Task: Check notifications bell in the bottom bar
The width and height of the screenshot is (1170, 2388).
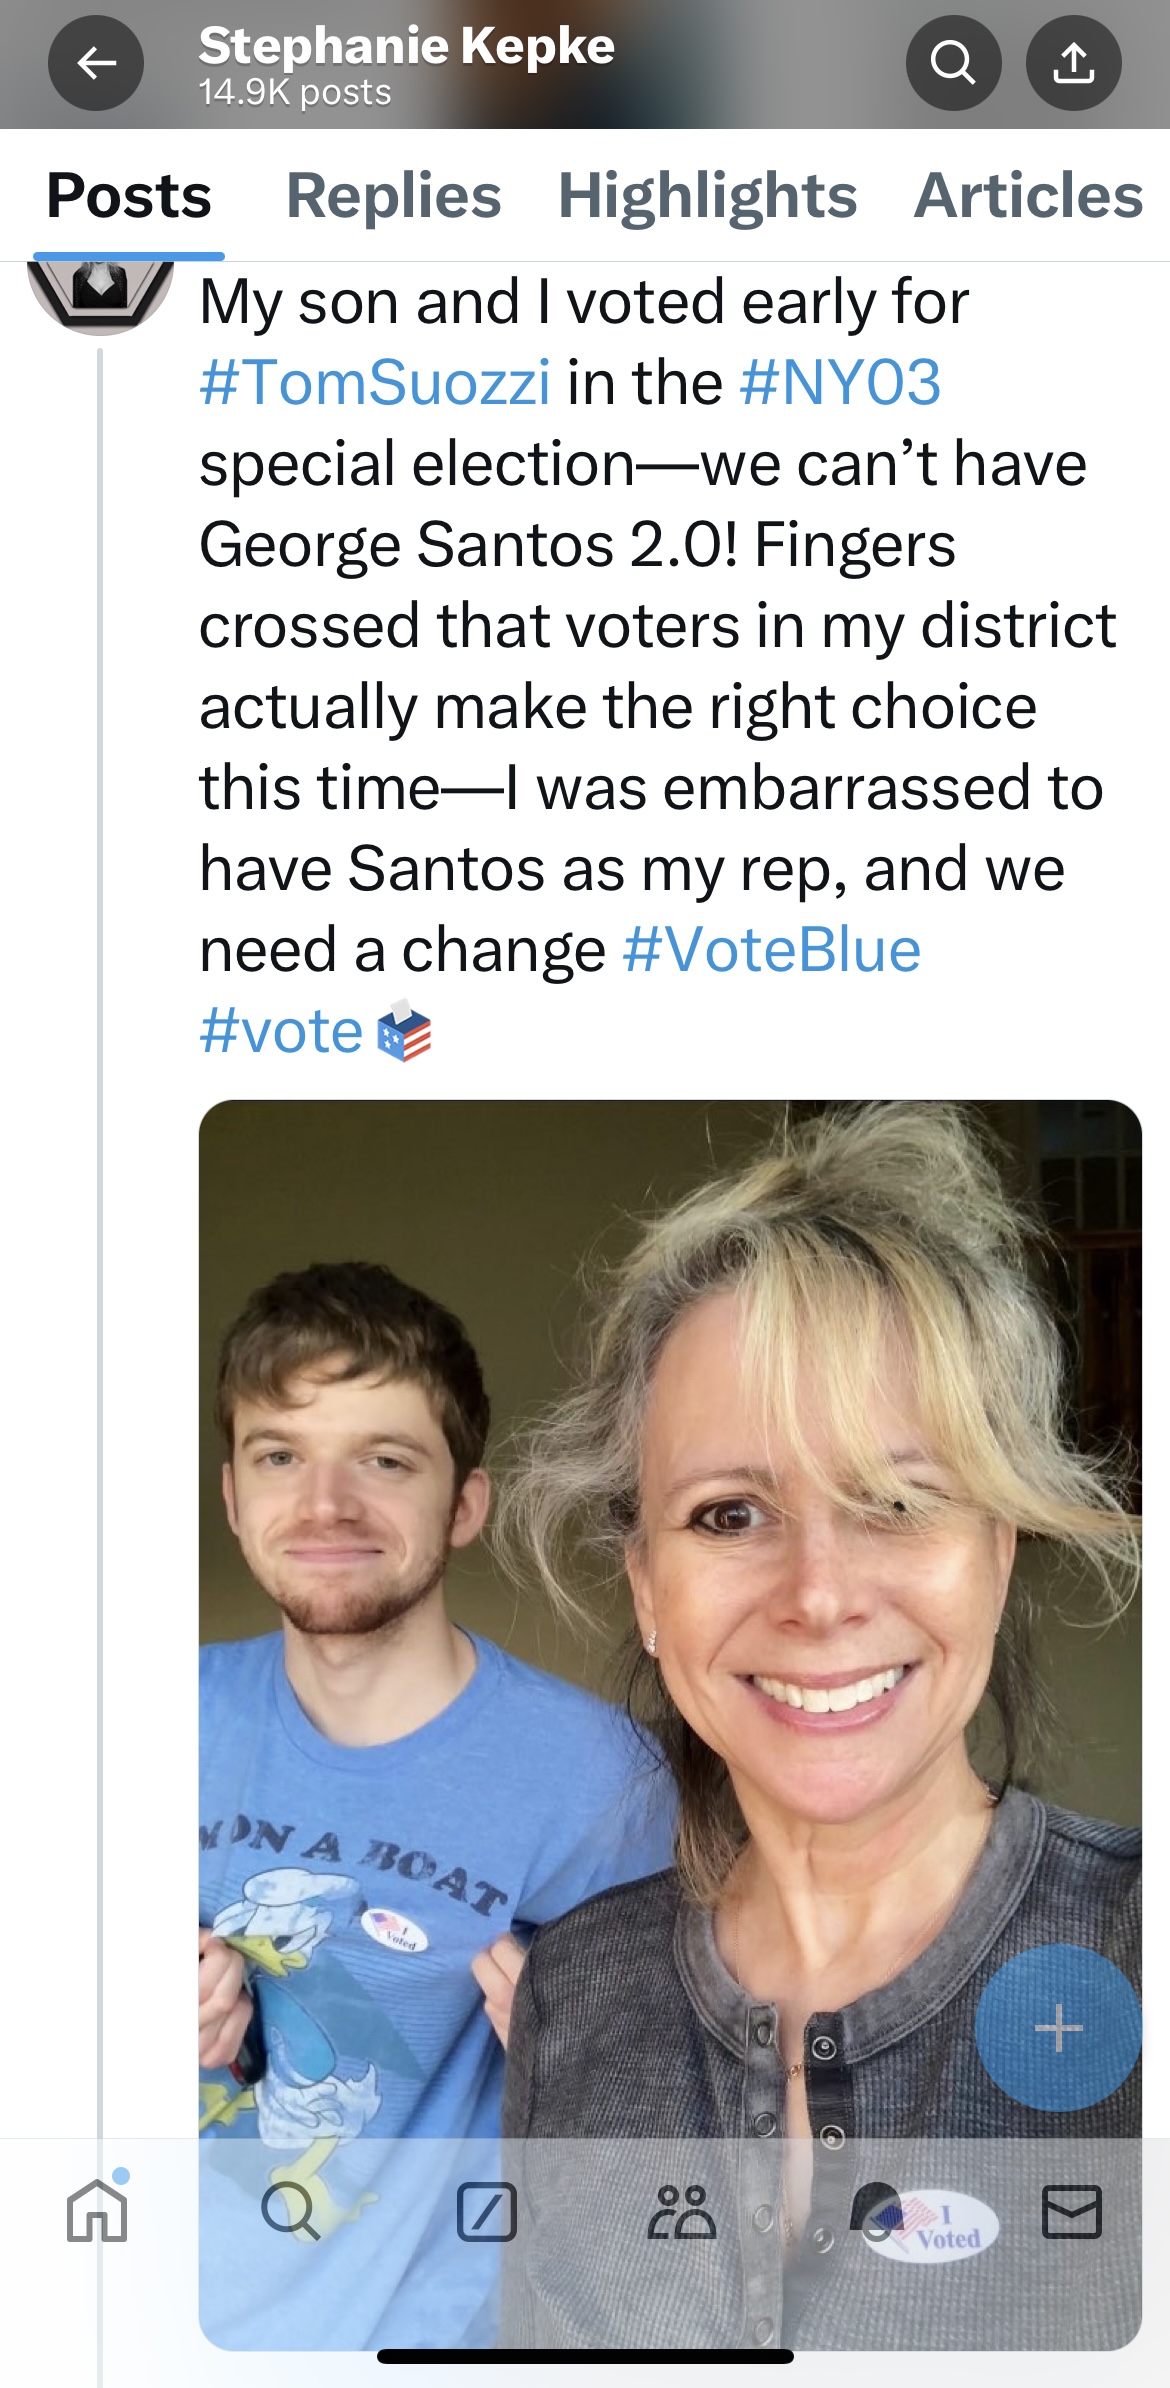Action: tap(876, 2210)
